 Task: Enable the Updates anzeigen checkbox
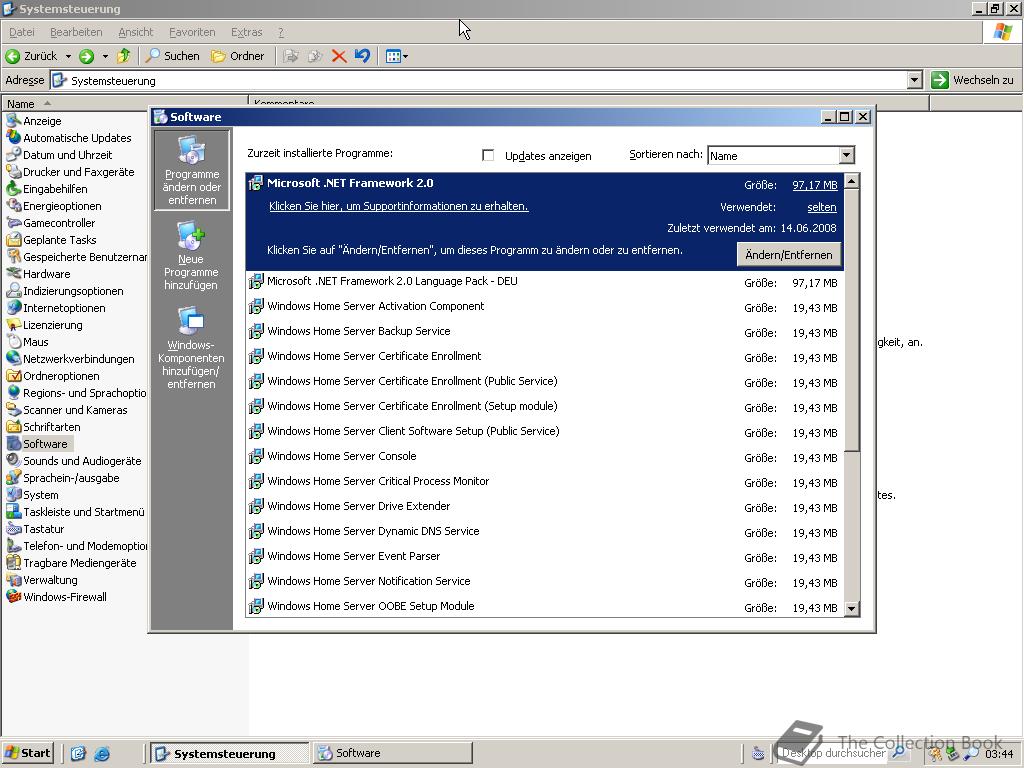488,155
